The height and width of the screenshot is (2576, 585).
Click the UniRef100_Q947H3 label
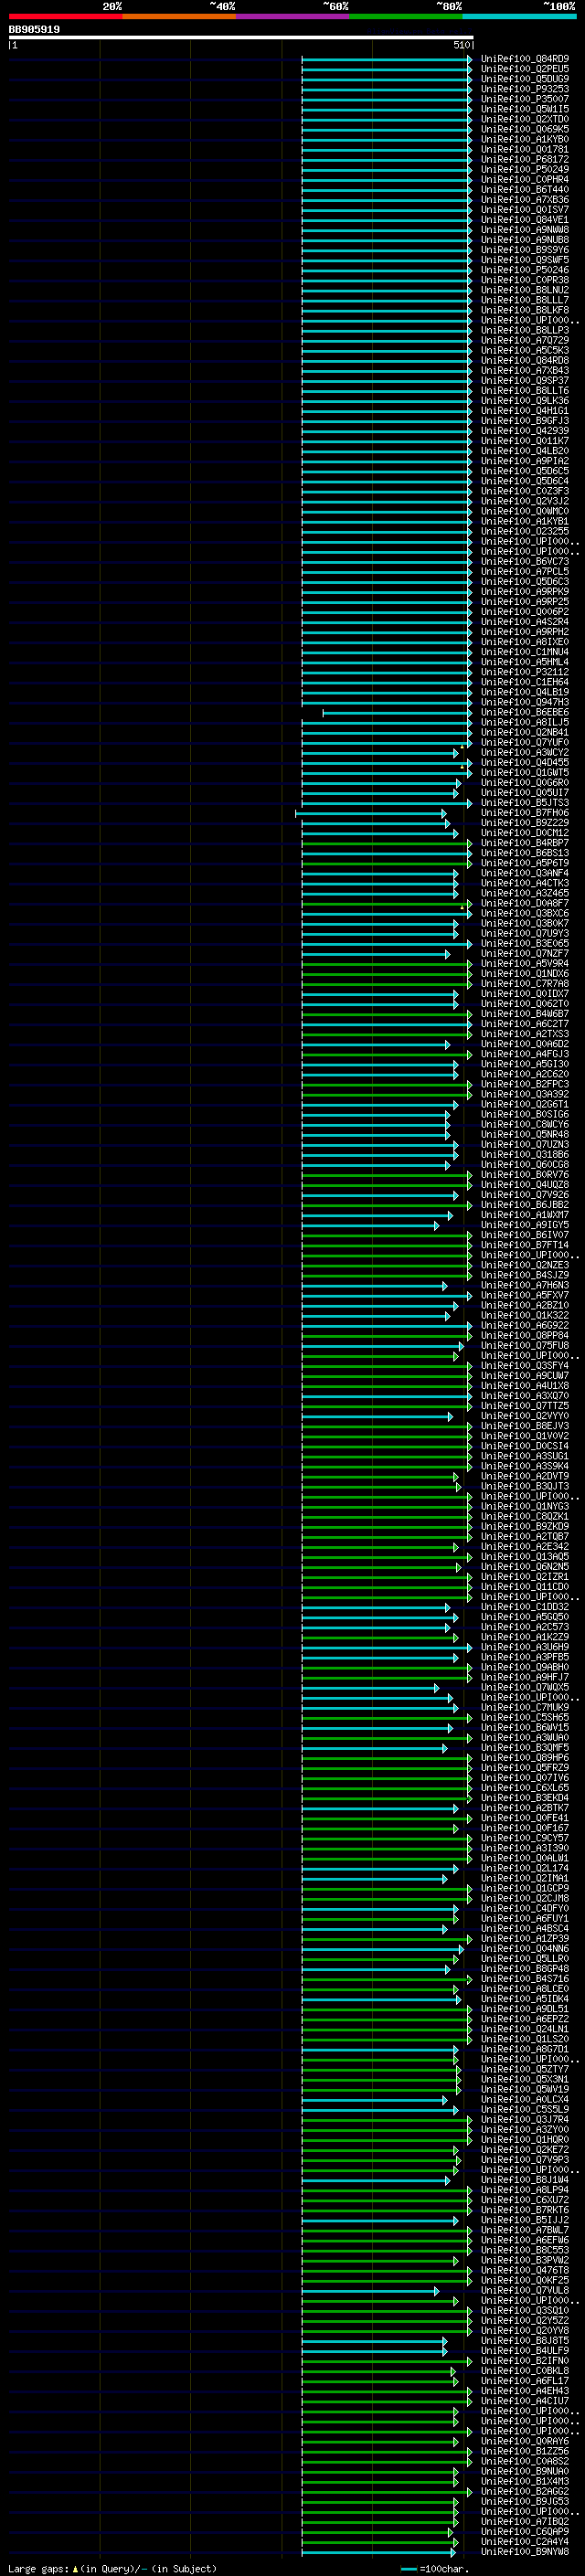pyautogui.click(x=524, y=702)
